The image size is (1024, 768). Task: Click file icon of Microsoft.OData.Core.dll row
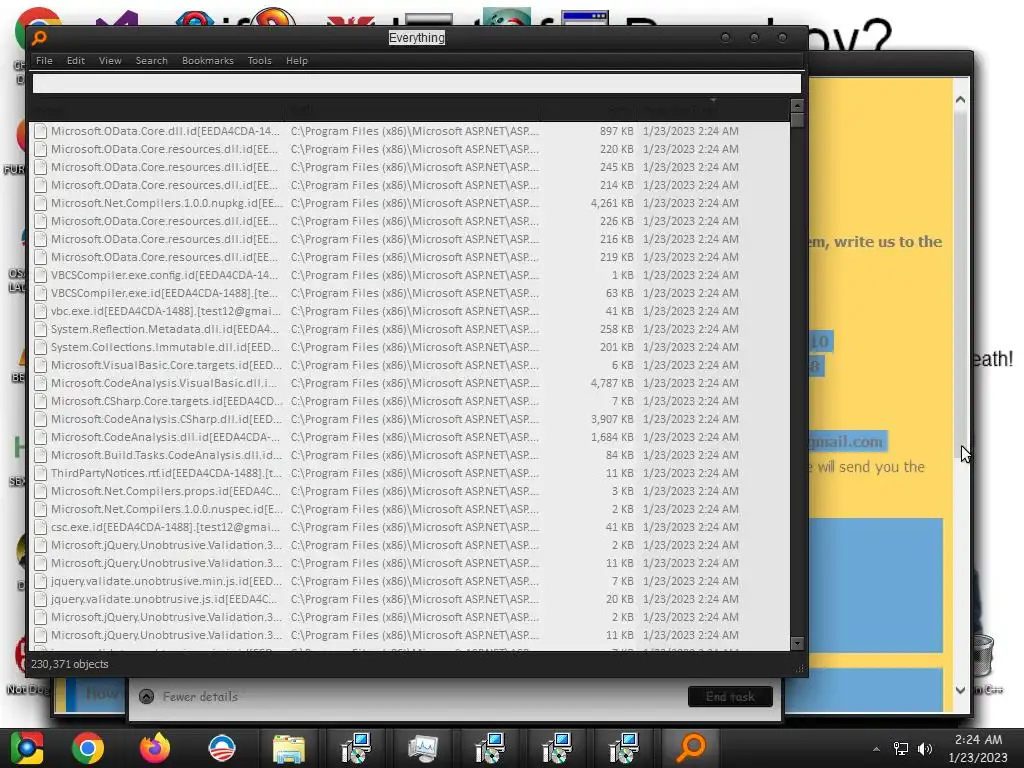coord(40,131)
